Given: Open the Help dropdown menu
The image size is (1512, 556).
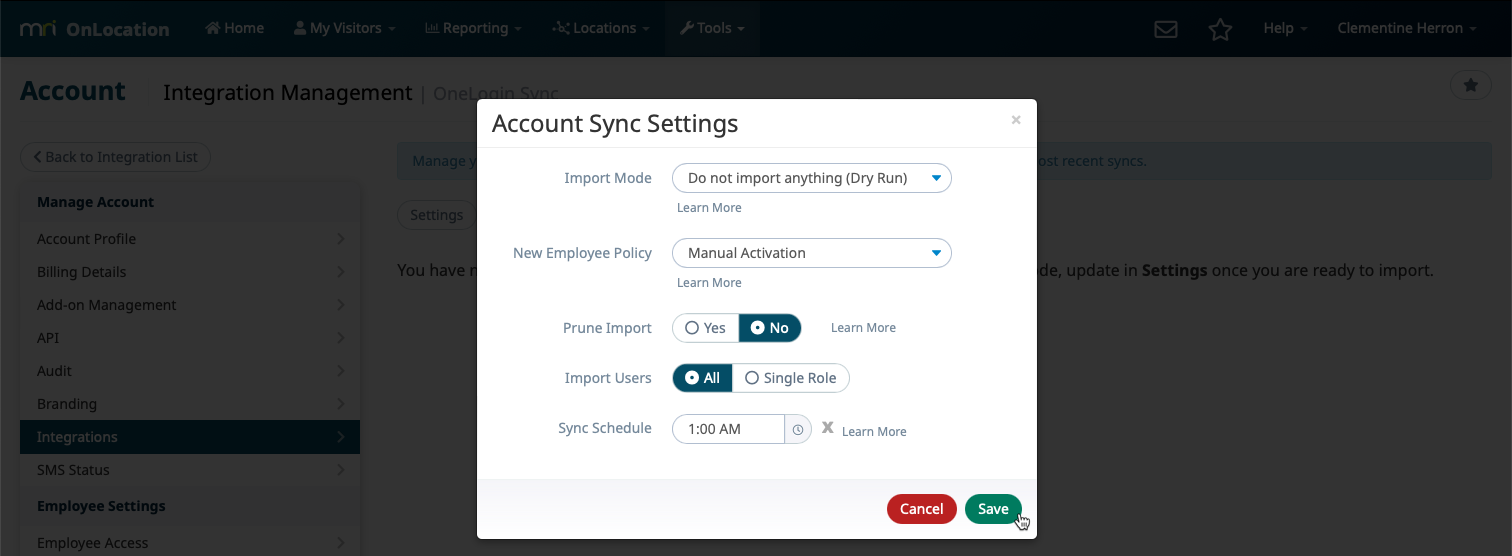Looking at the screenshot, I should [x=1285, y=28].
